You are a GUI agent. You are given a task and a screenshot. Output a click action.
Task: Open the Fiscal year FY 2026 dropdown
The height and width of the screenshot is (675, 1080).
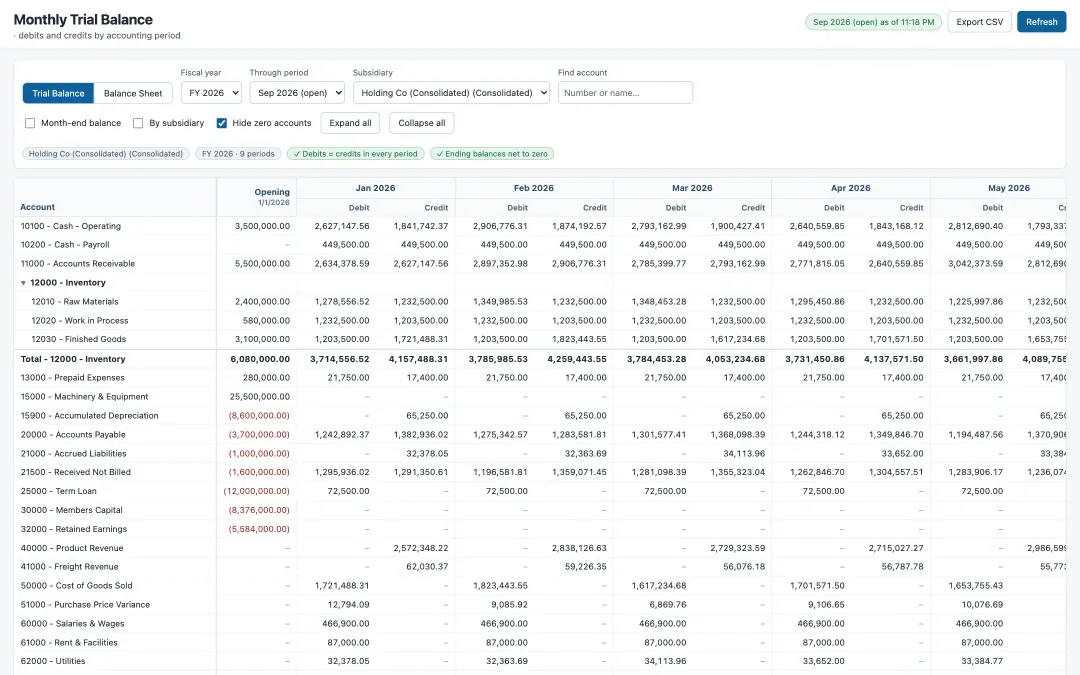coord(211,93)
